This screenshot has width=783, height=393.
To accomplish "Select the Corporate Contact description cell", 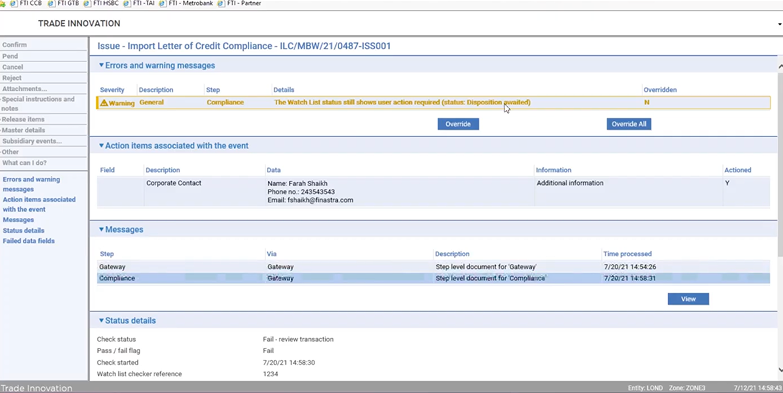I will (174, 183).
